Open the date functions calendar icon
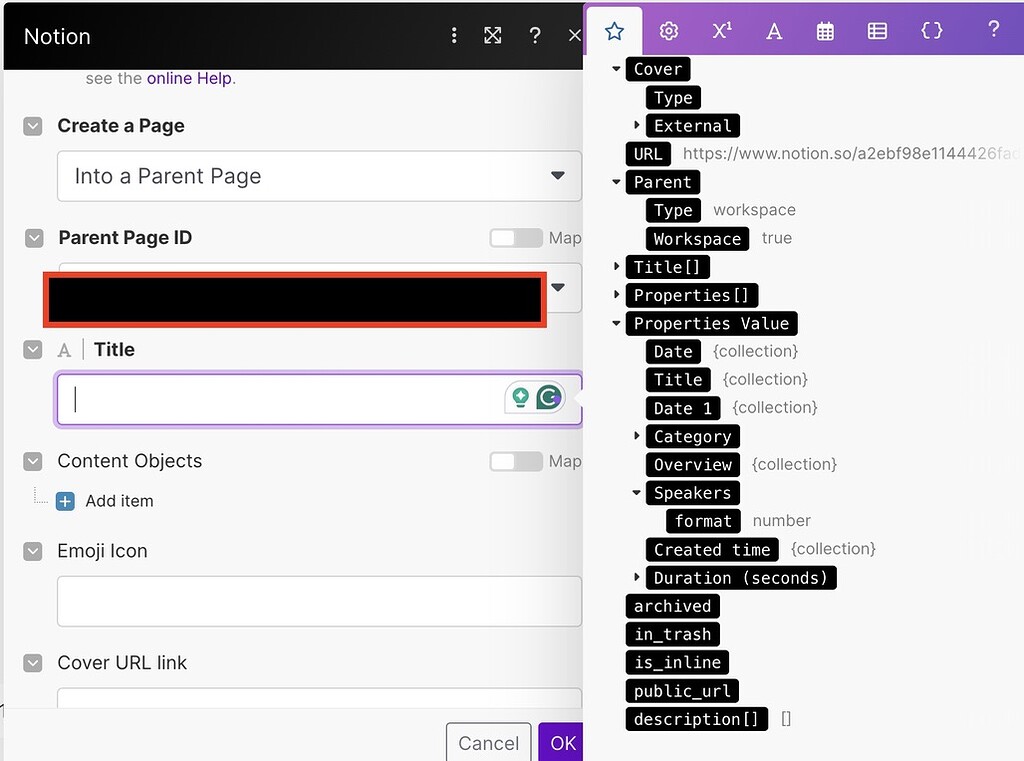Screen dimensions: 1024x761 [825, 31]
